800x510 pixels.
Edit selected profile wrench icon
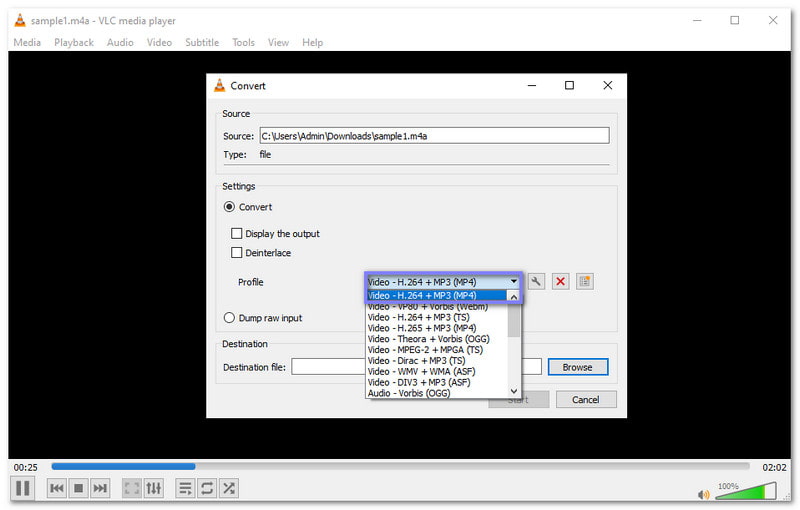point(536,282)
